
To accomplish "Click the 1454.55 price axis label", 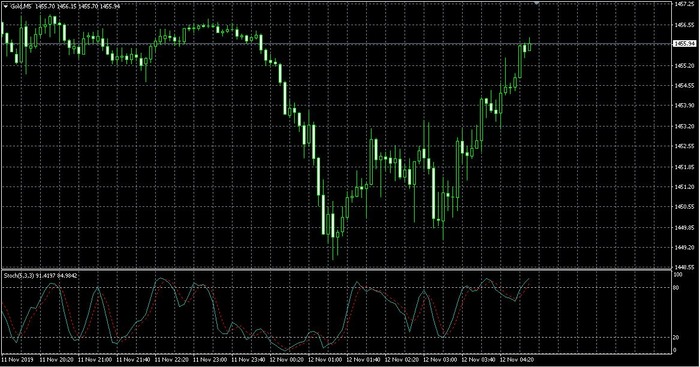I will (x=684, y=85).
